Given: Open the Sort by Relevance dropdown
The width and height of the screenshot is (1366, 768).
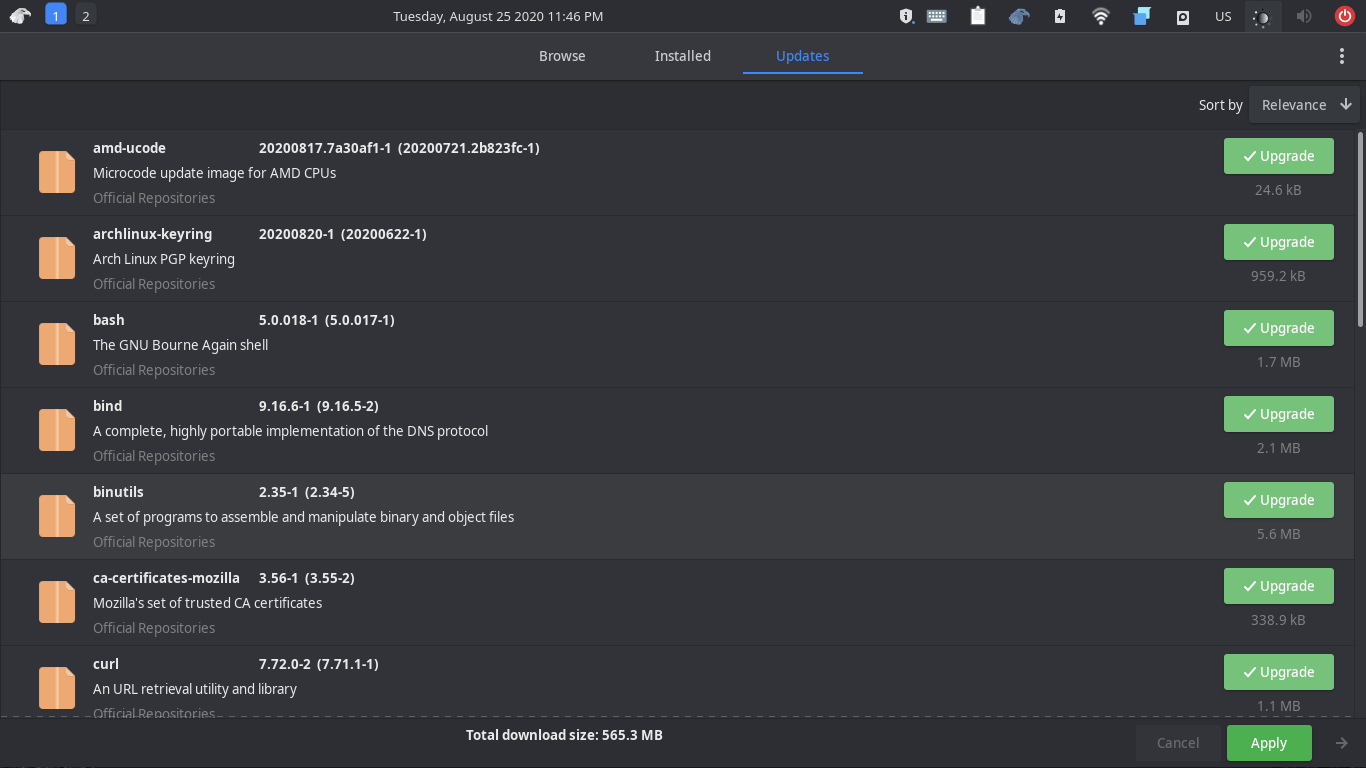Looking at the screenshot, I should [1304, 105].
